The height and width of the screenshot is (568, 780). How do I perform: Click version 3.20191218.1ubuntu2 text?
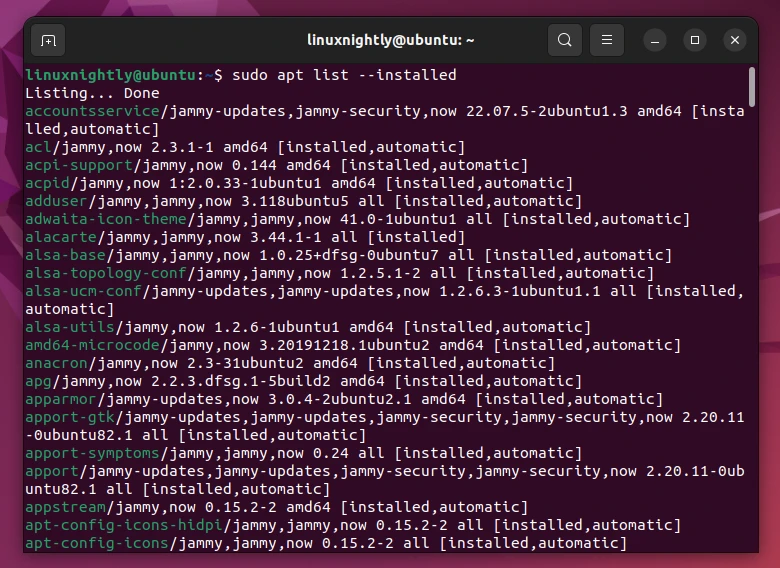pos(344,345)
